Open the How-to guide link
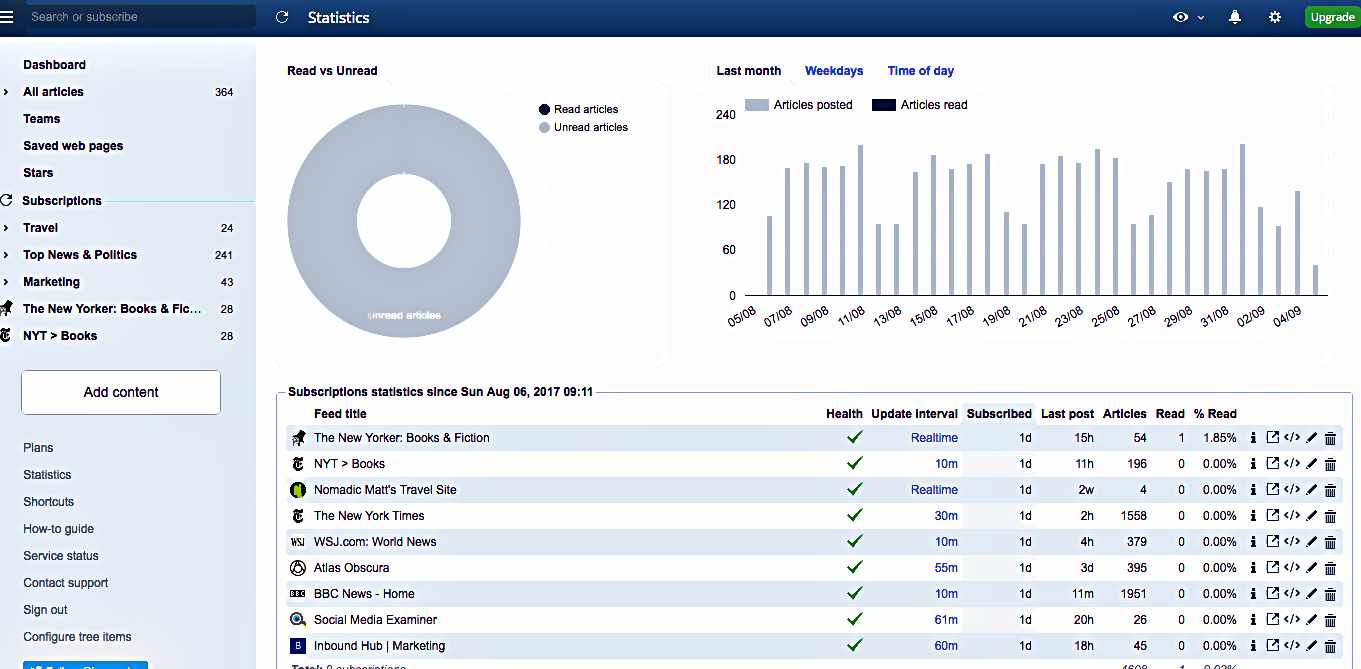 coord(59,529)
